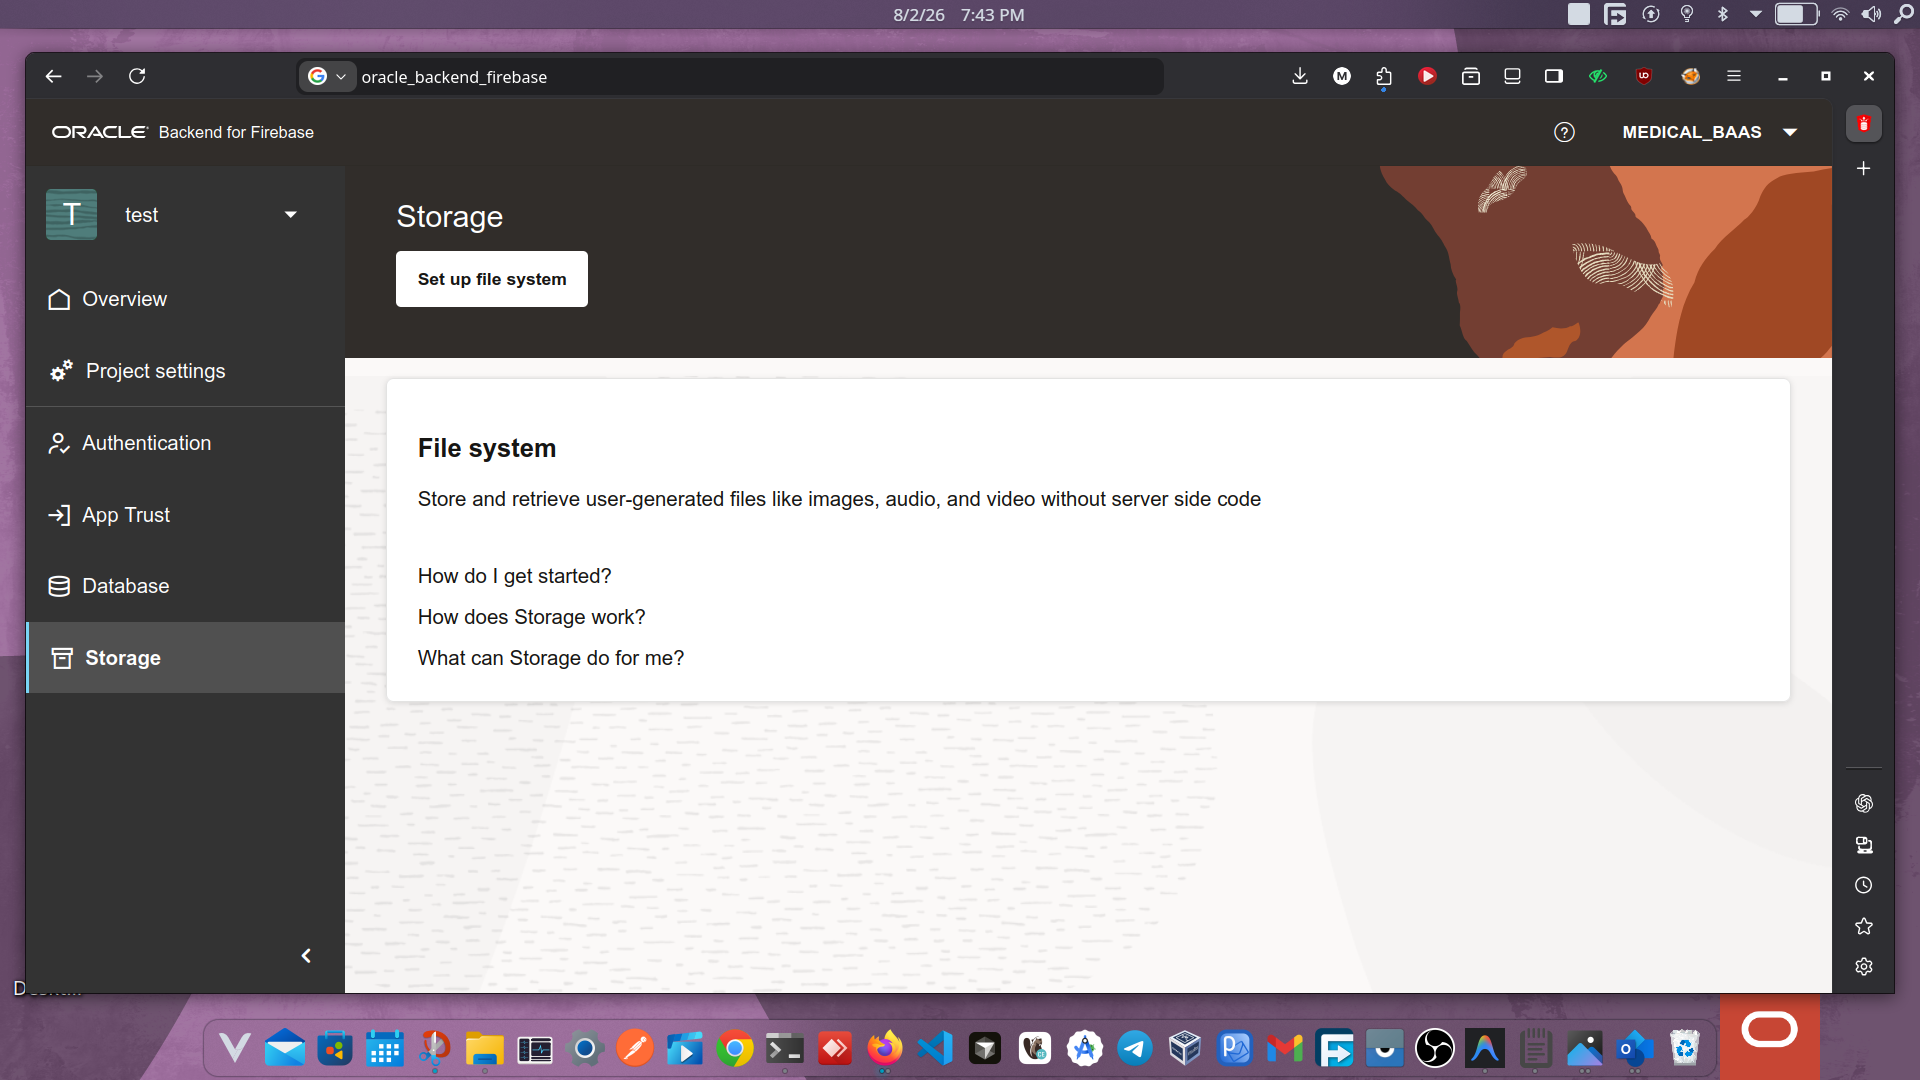Viewport: 1920px width, 1080px height.
Task: Open the extensions puzzle icon
Action: coord(1384,76)
